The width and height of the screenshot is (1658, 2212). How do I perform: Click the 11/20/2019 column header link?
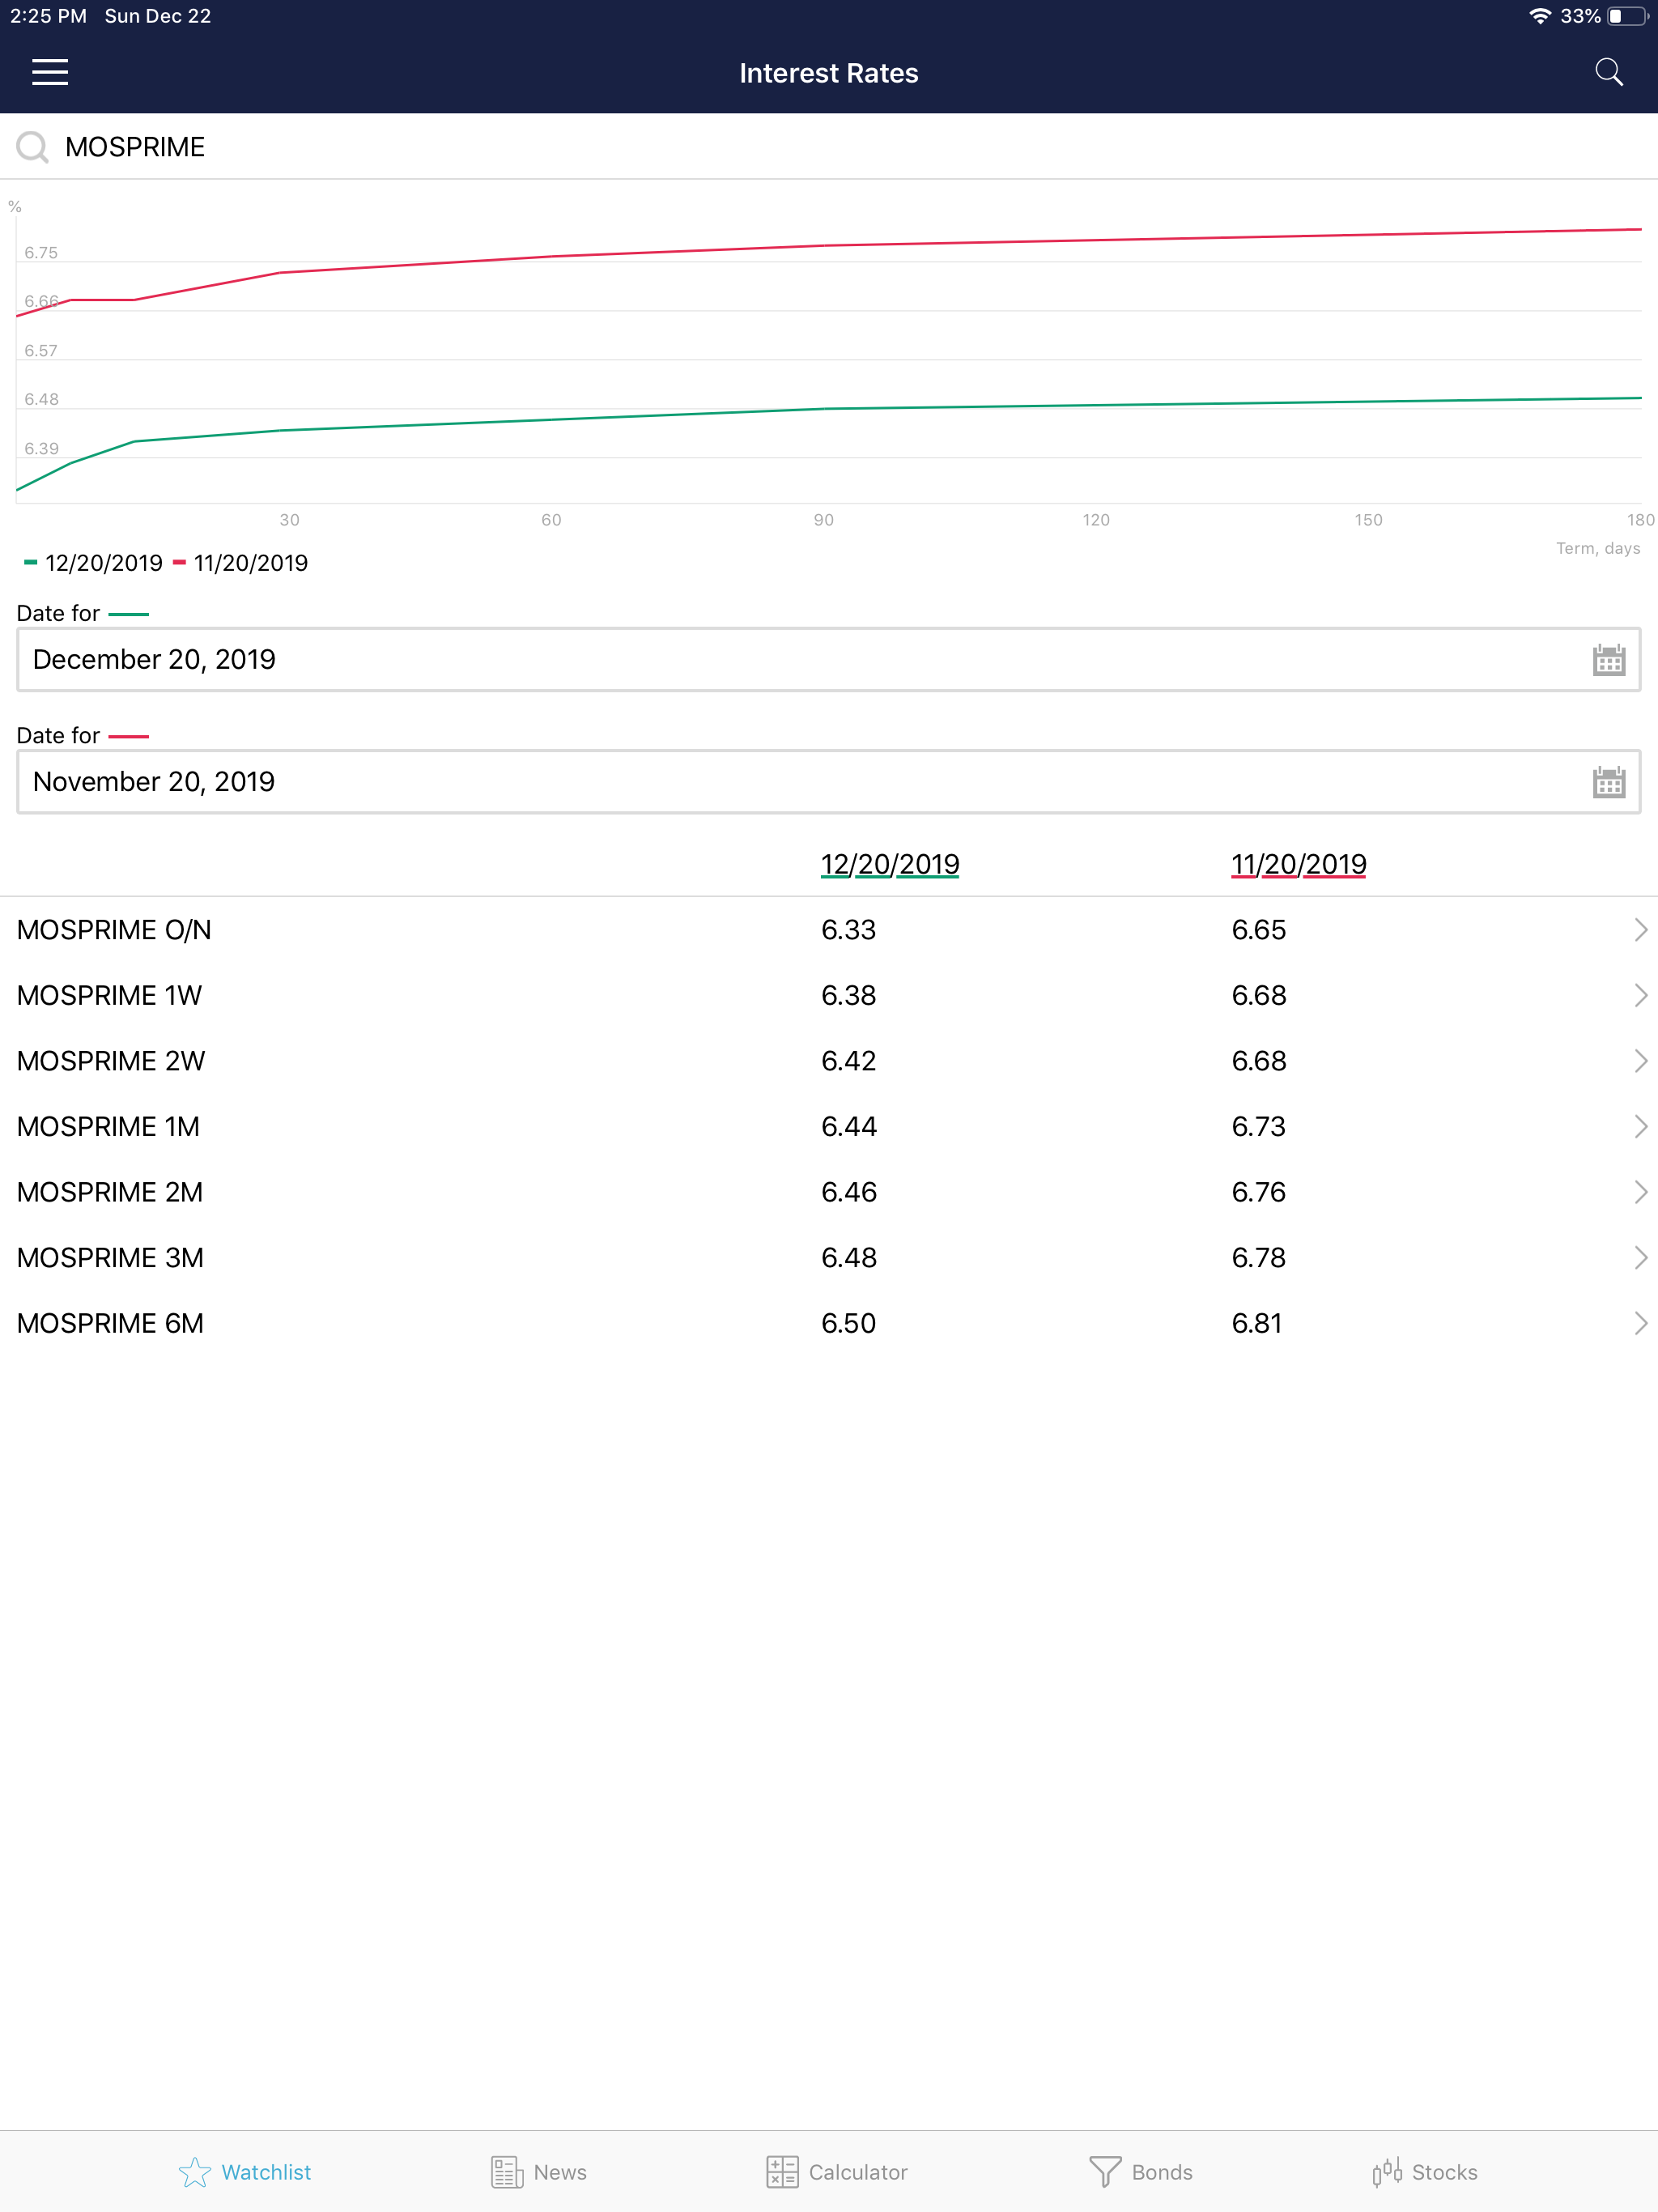pos(1298,864)
